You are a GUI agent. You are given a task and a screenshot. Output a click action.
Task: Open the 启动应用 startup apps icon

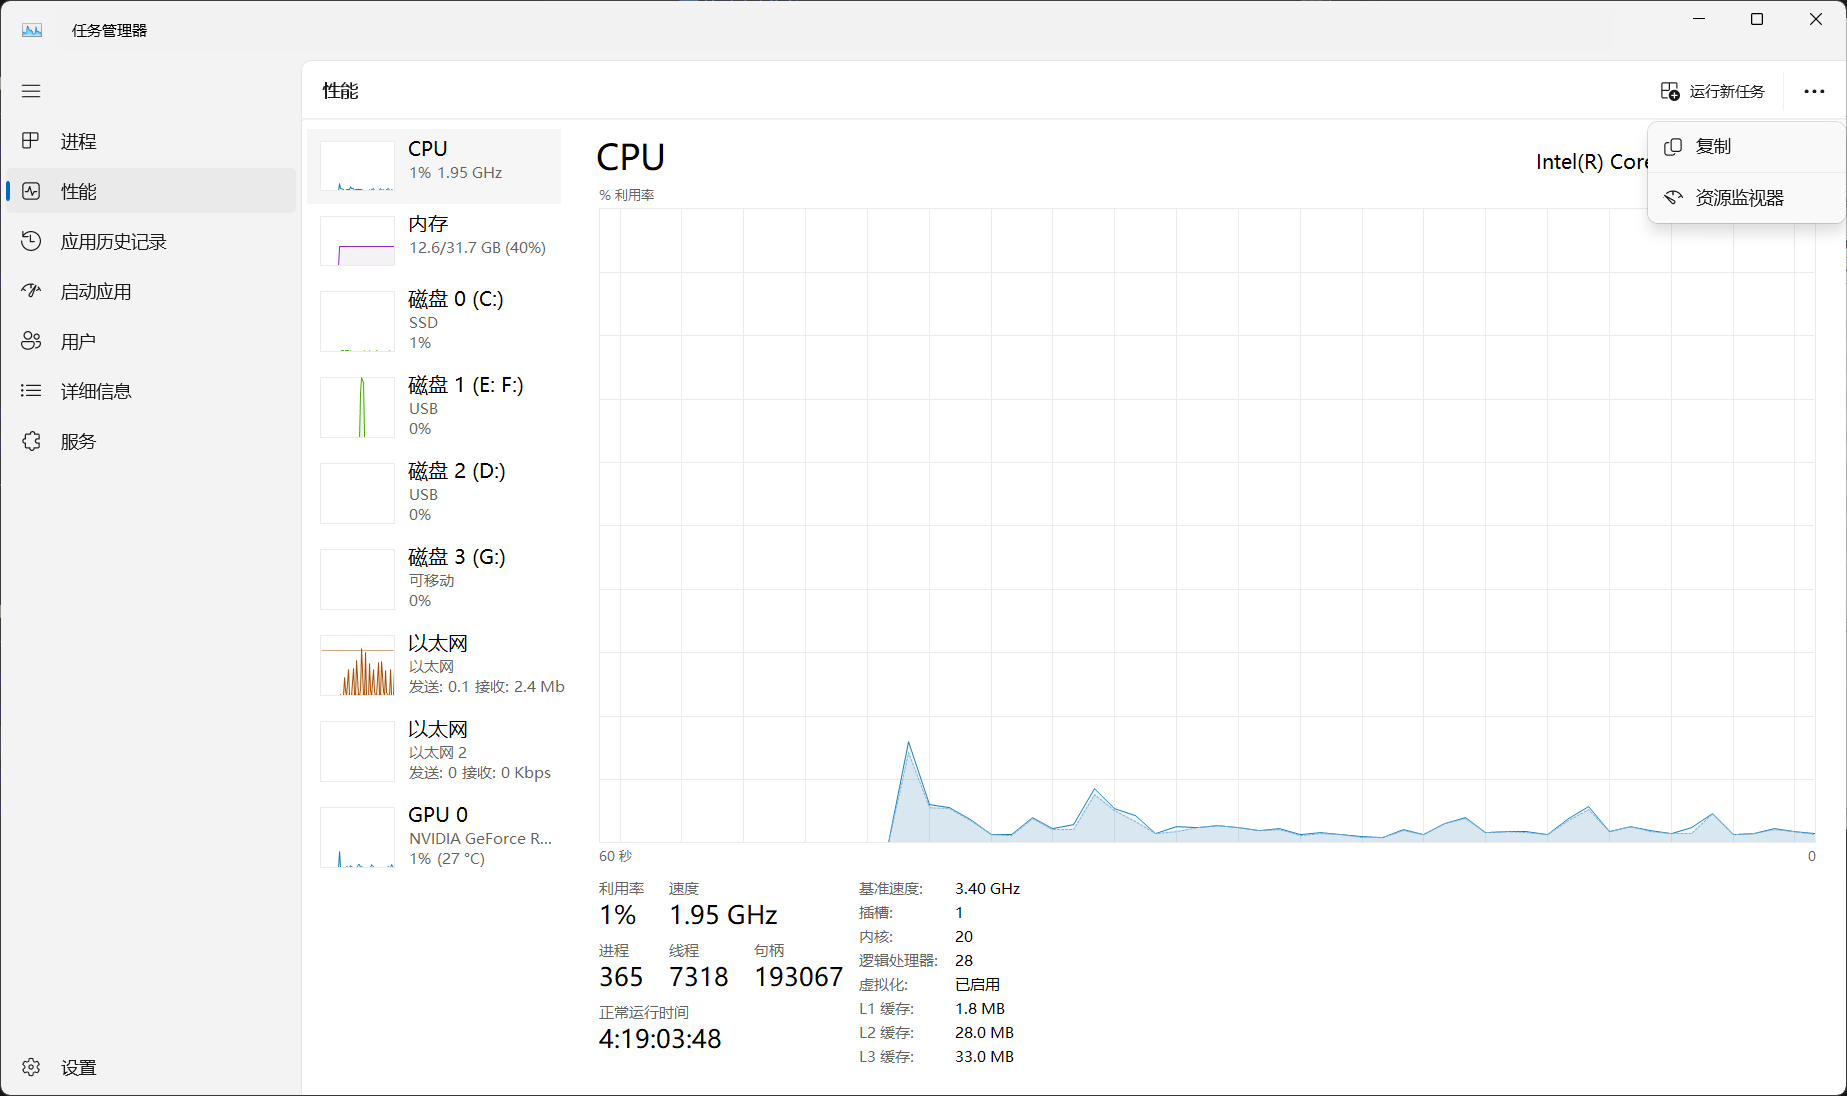click(31, 291)
